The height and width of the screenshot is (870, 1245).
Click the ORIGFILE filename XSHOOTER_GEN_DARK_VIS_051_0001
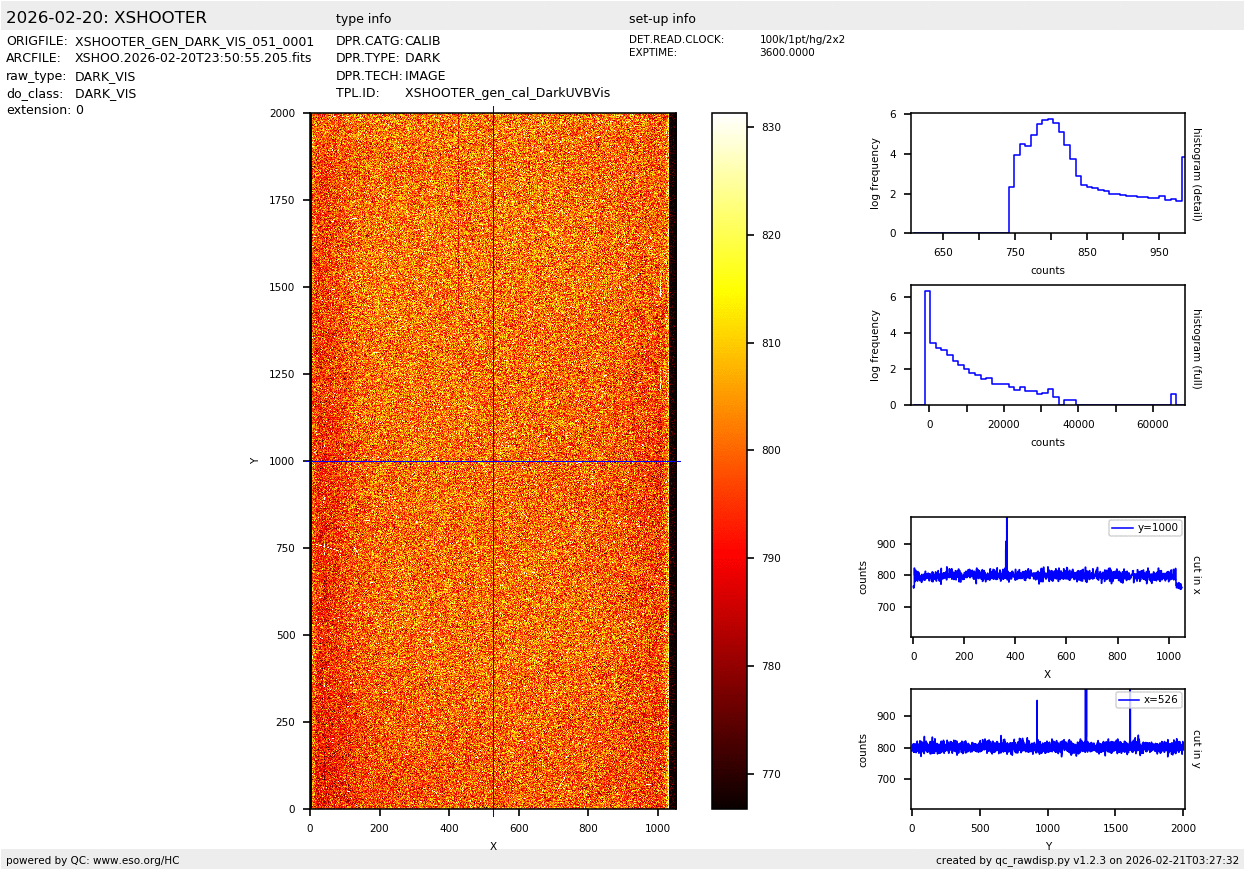(194, 42)
